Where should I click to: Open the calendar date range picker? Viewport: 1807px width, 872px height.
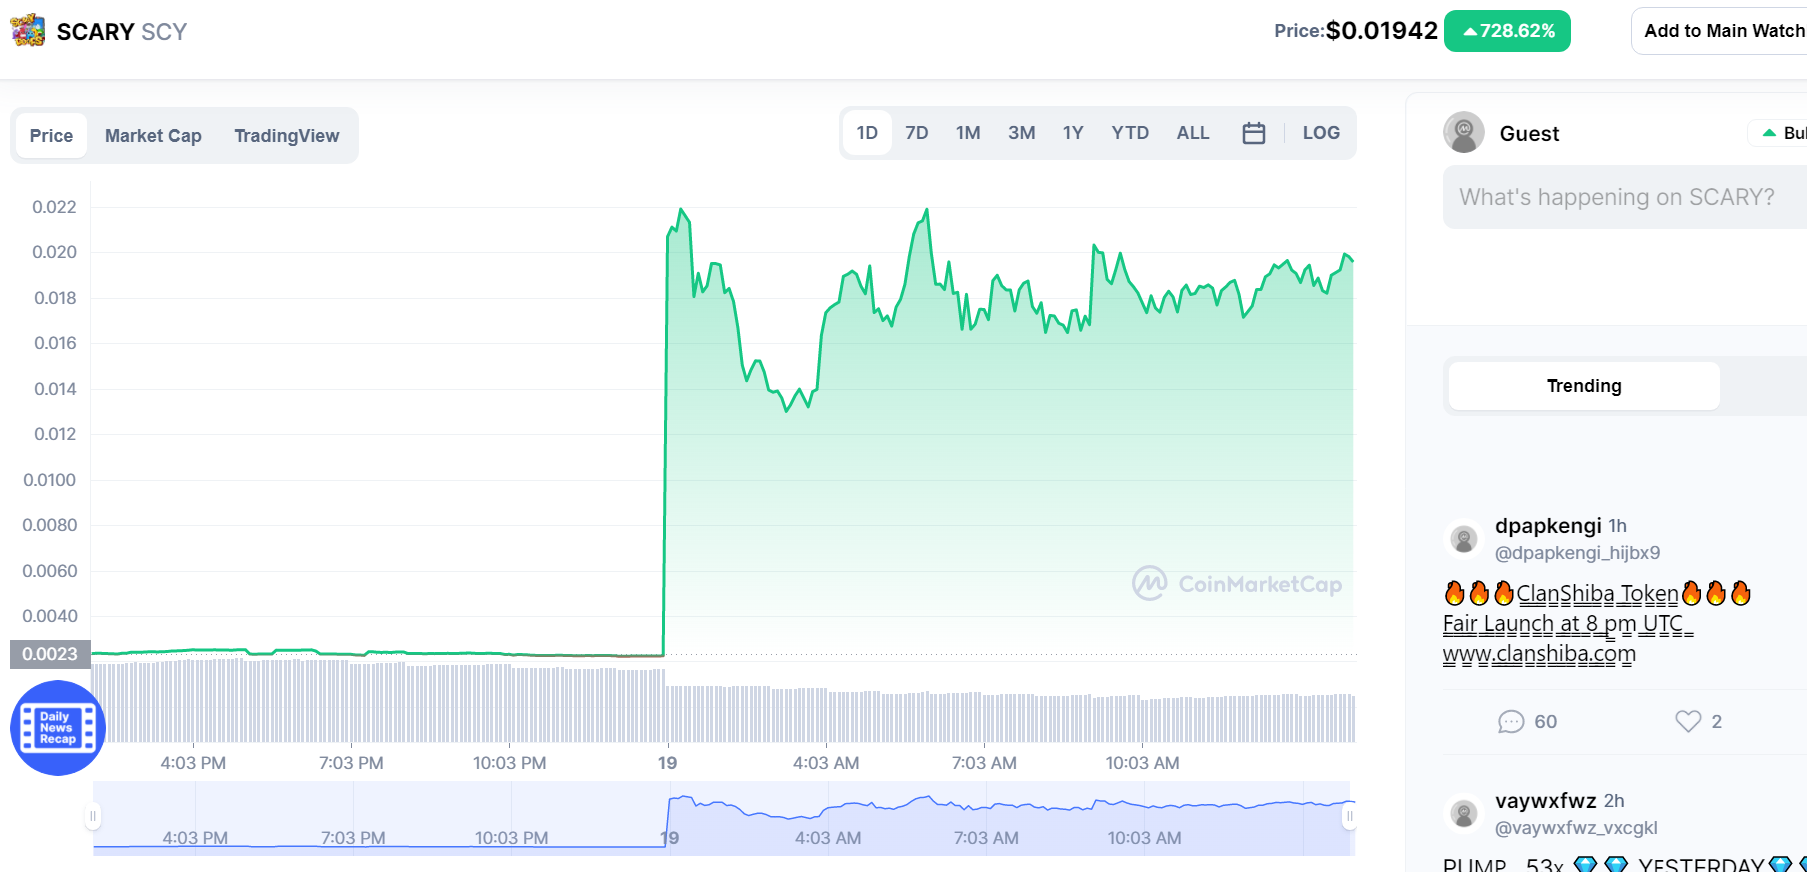click(1254, 133)
